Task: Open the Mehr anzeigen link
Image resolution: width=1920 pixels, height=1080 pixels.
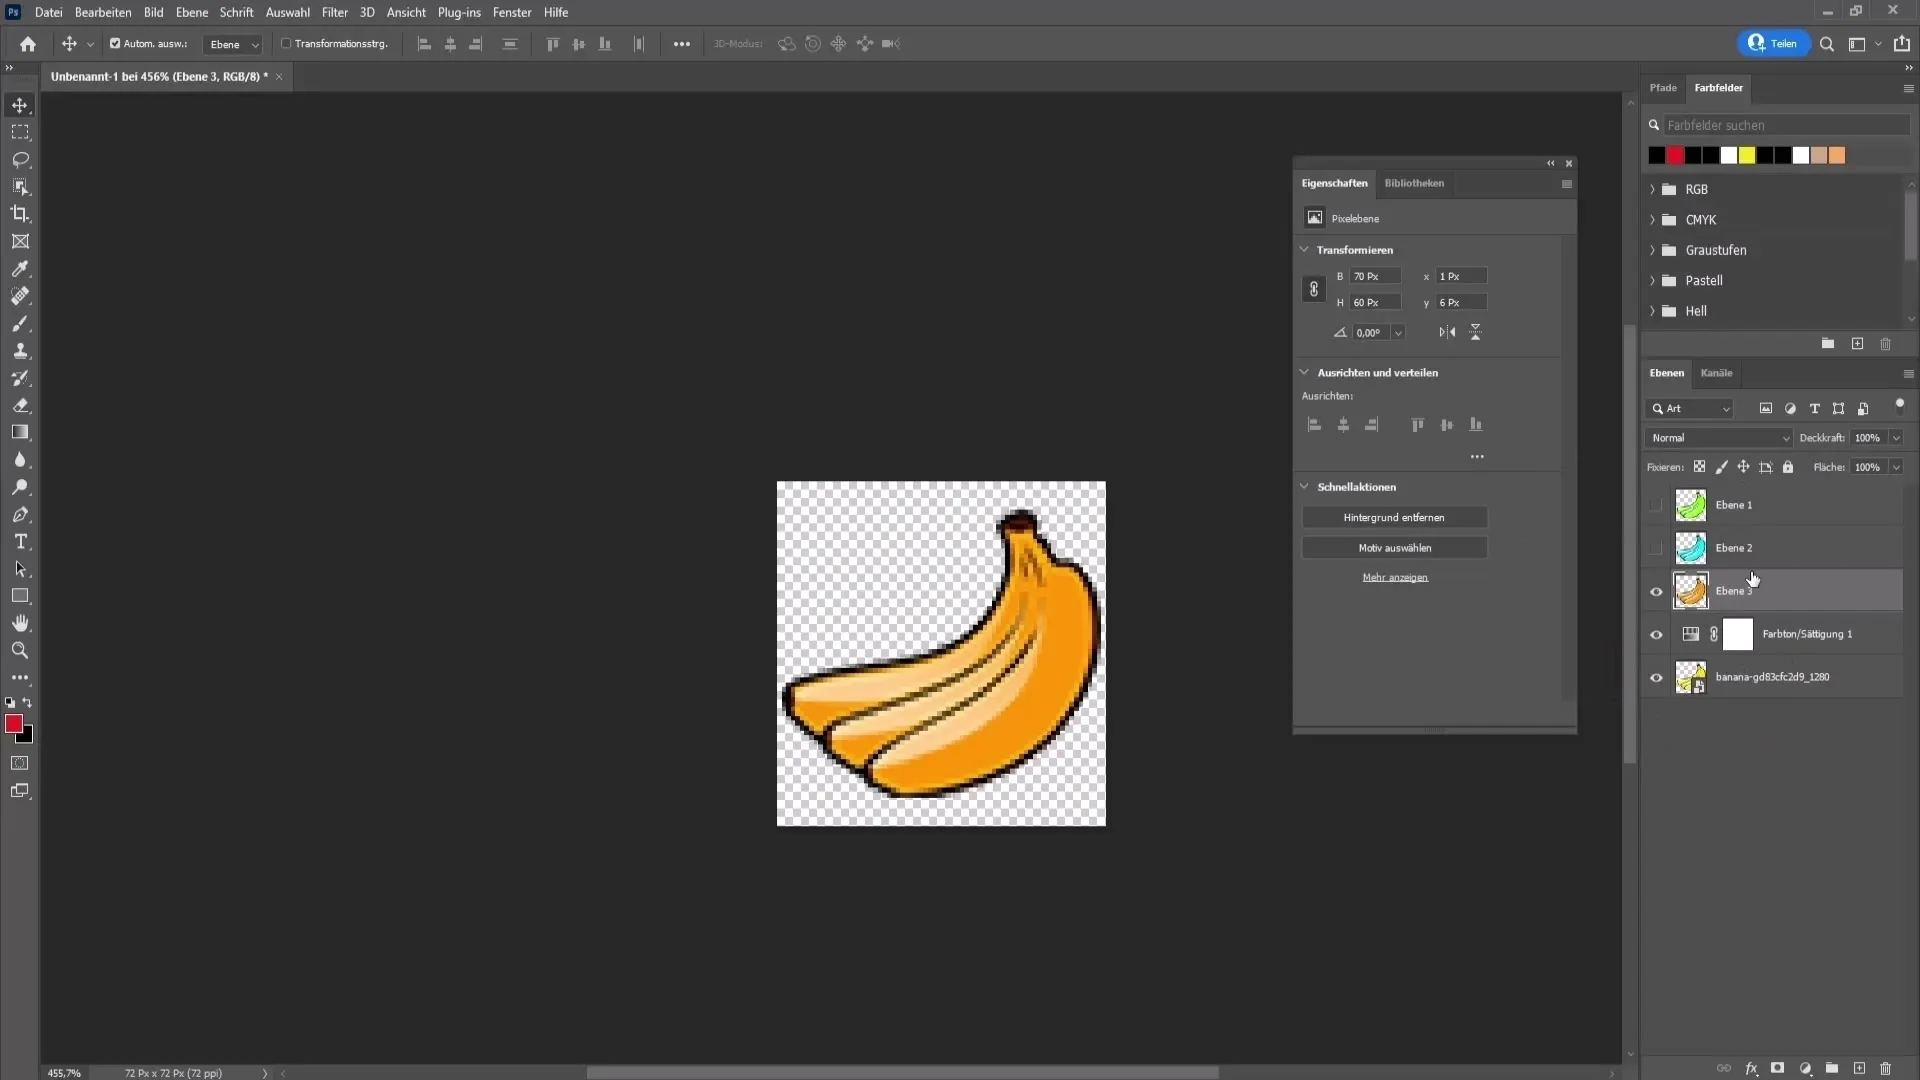Action: 1395,578
